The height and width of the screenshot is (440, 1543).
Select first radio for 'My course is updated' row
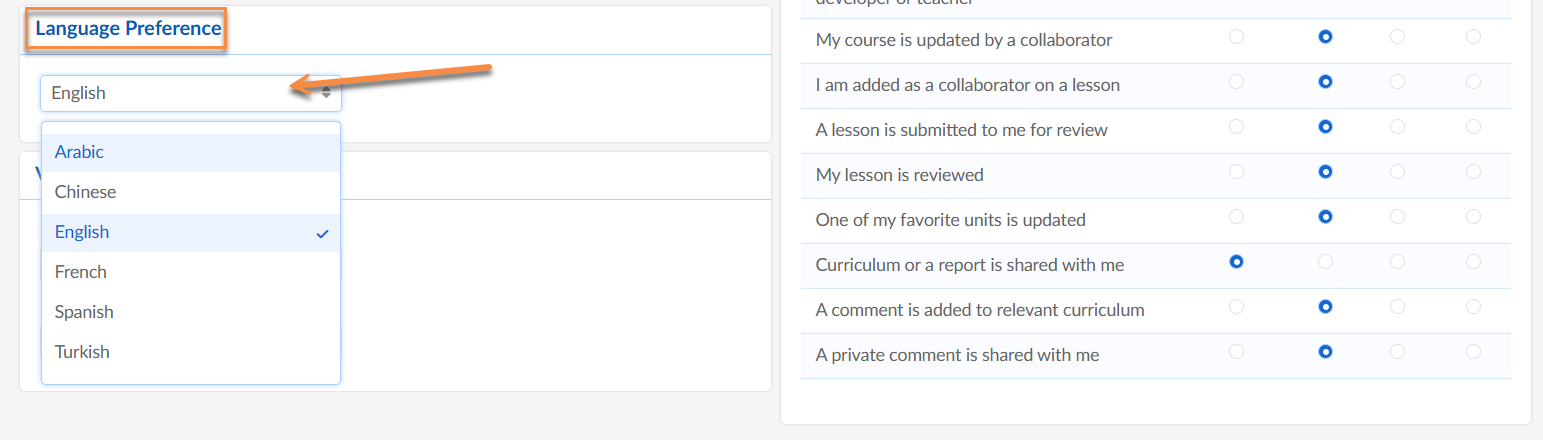pyautogui.click(x=1237, y=37)
